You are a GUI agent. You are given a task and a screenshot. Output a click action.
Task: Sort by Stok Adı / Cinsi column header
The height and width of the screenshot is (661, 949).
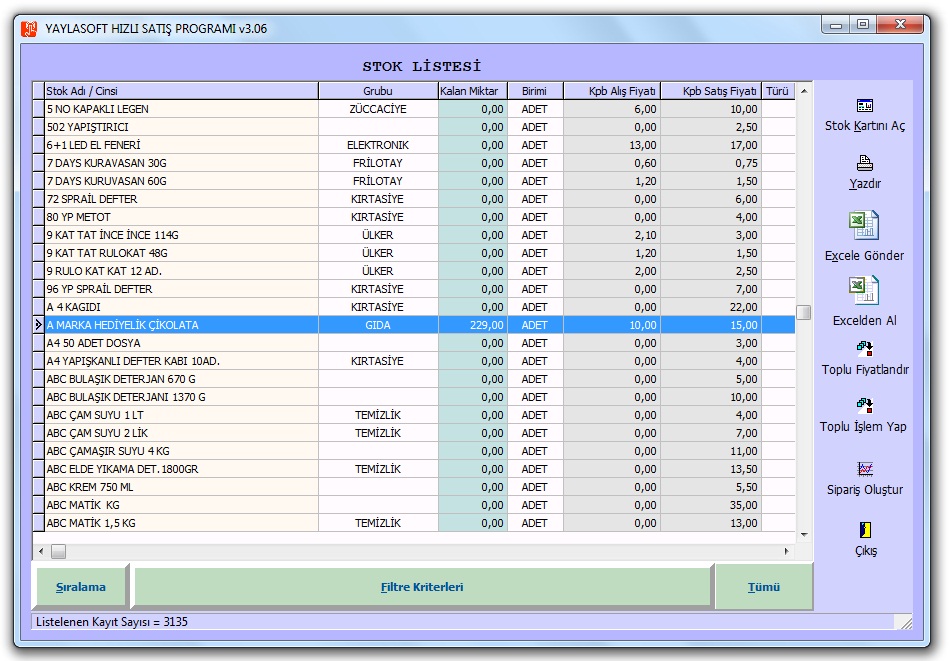182,91
